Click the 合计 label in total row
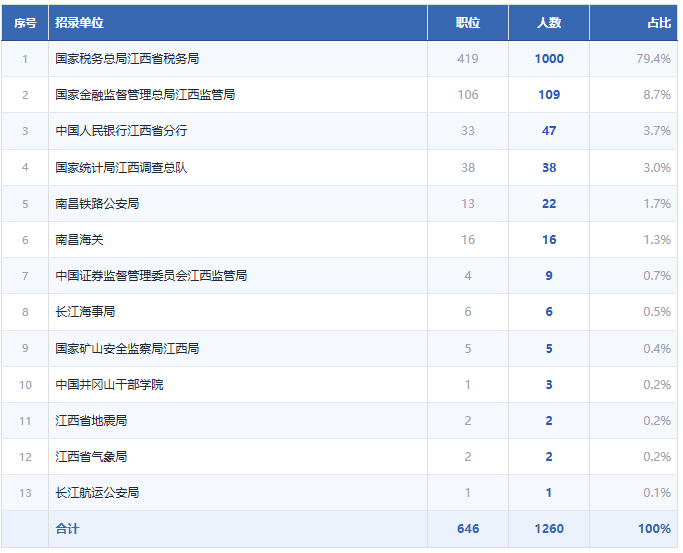The image size is (683, 553). pyautogui.click(x=67, y=529)
